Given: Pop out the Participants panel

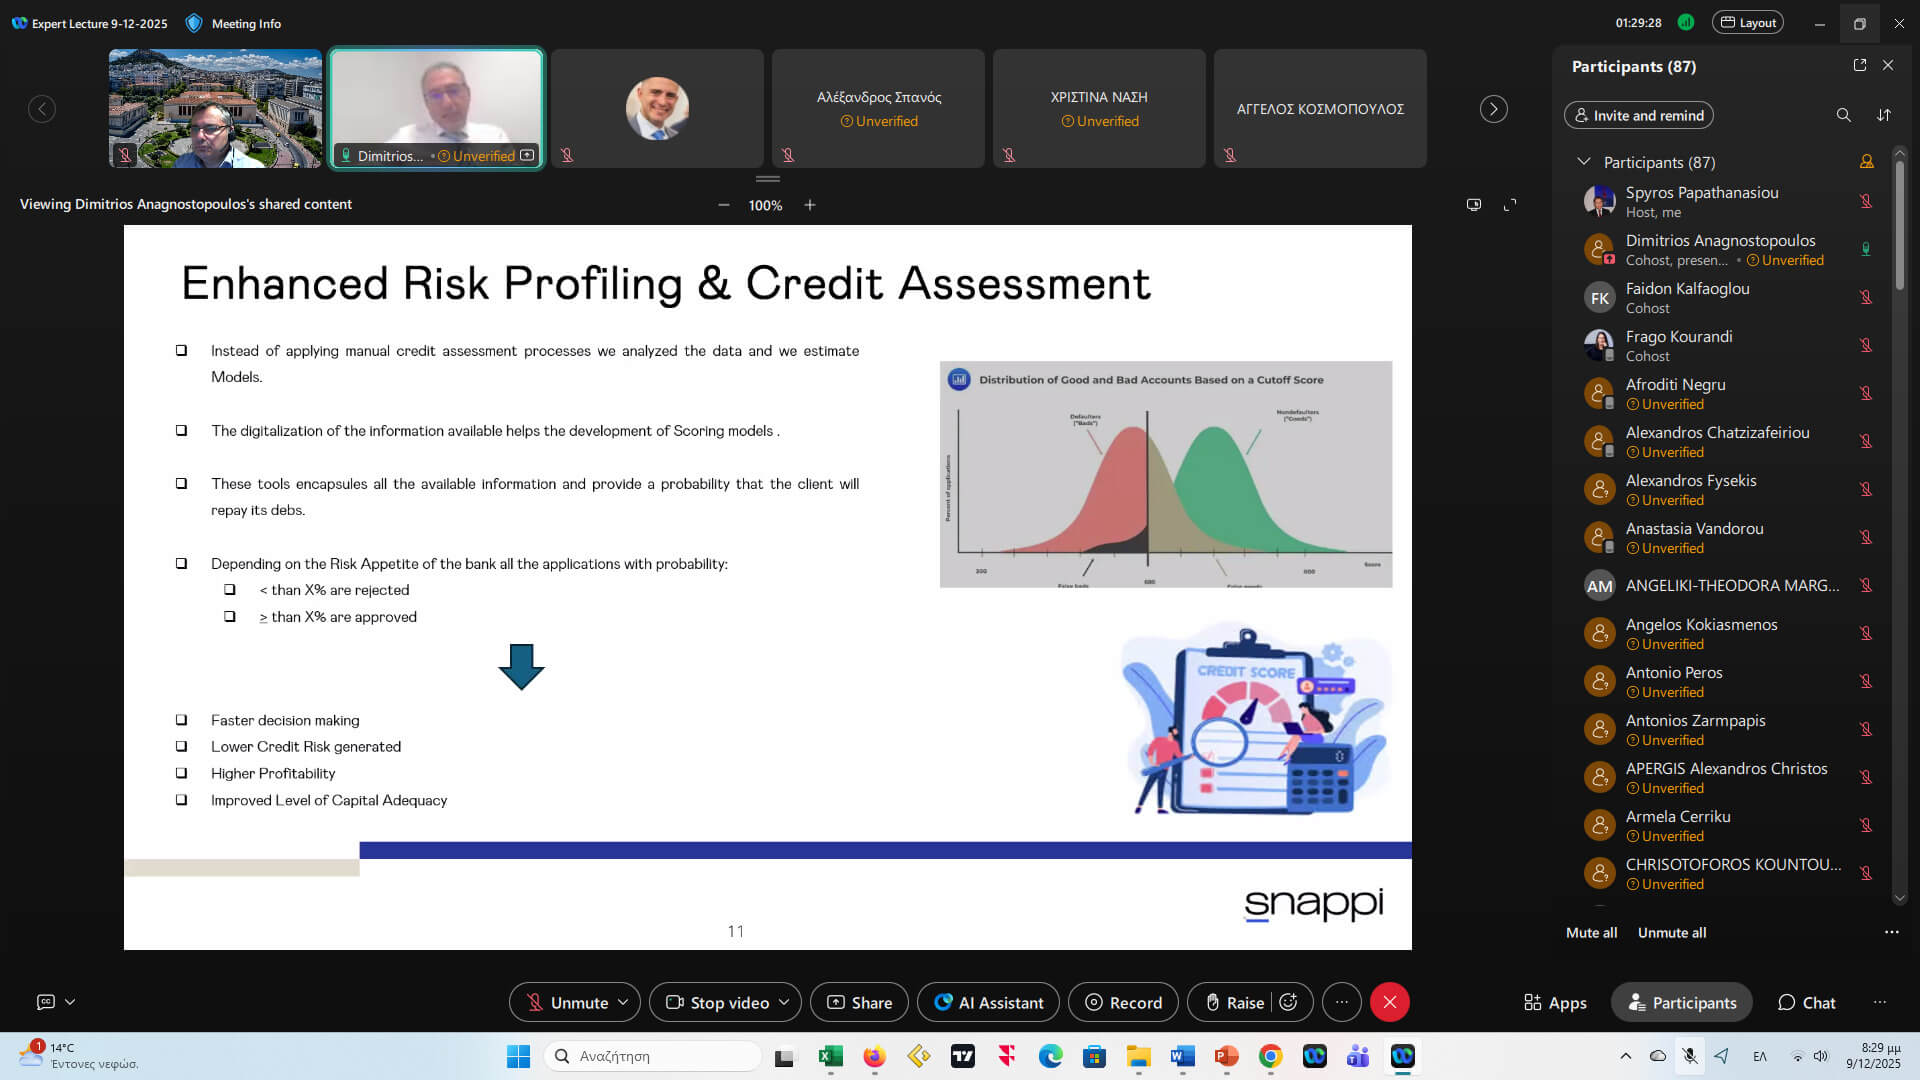Looking at the screenshot, I should [1860, 65].
